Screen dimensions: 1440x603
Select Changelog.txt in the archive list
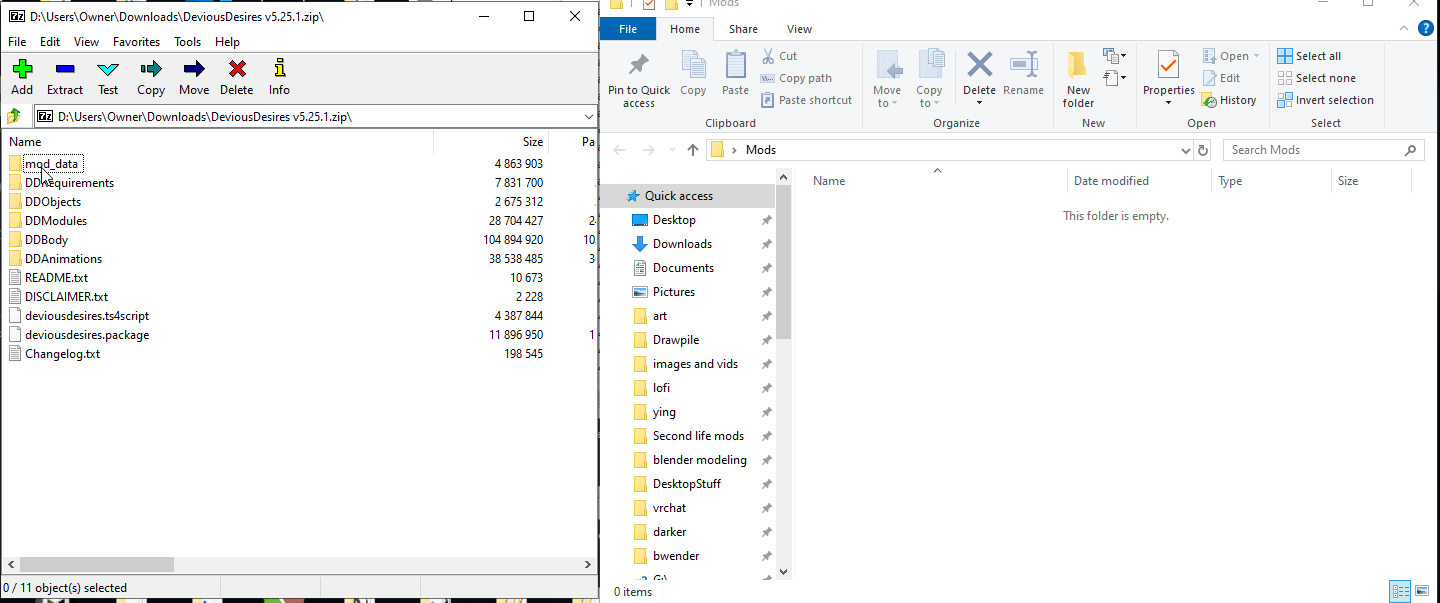(x=62, y=354)
